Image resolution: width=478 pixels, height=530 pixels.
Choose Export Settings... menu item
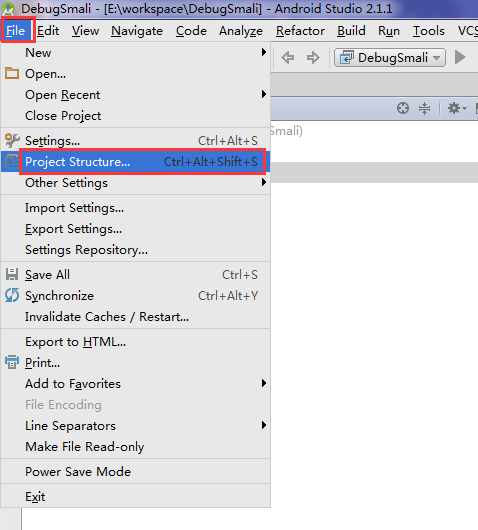[135, 228]
